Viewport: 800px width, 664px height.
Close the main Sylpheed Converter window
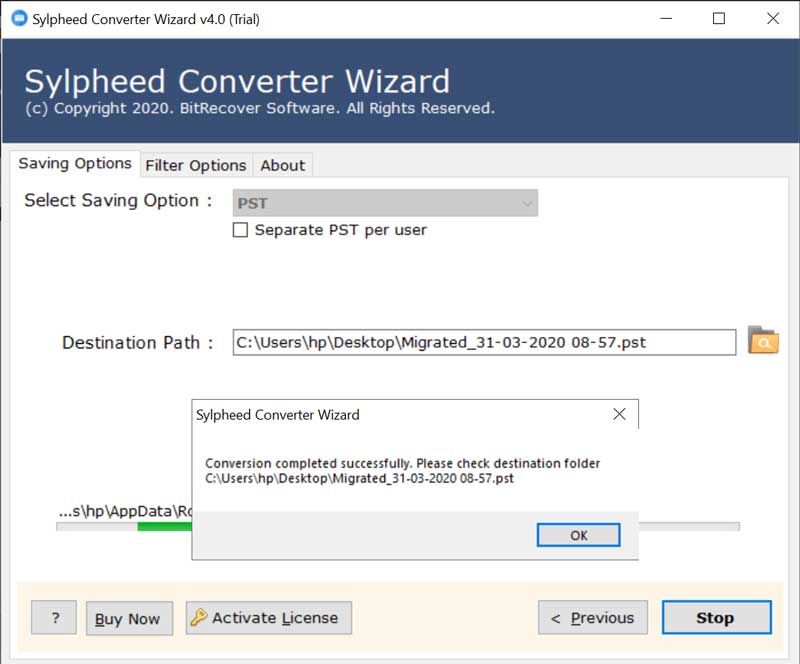point(773,19)
